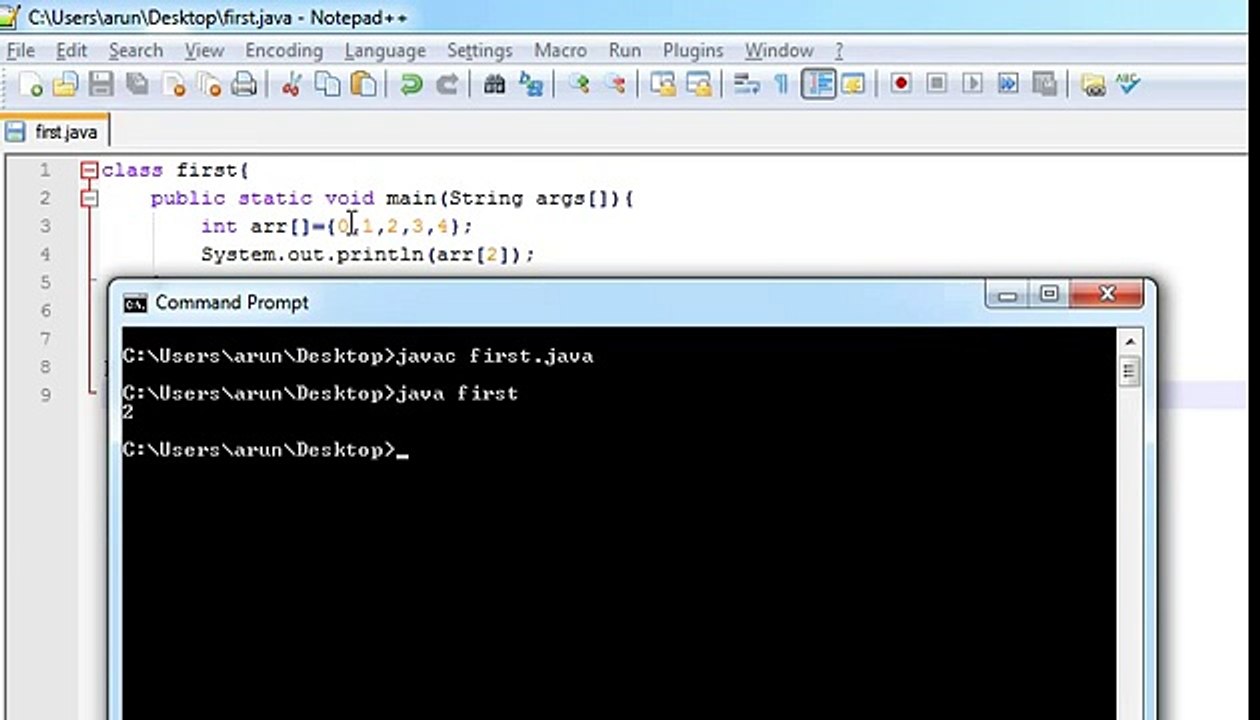The image size is (1260, 720).
Task: Toggle the highlighted indent guide icon
Action: click(818, 85)
